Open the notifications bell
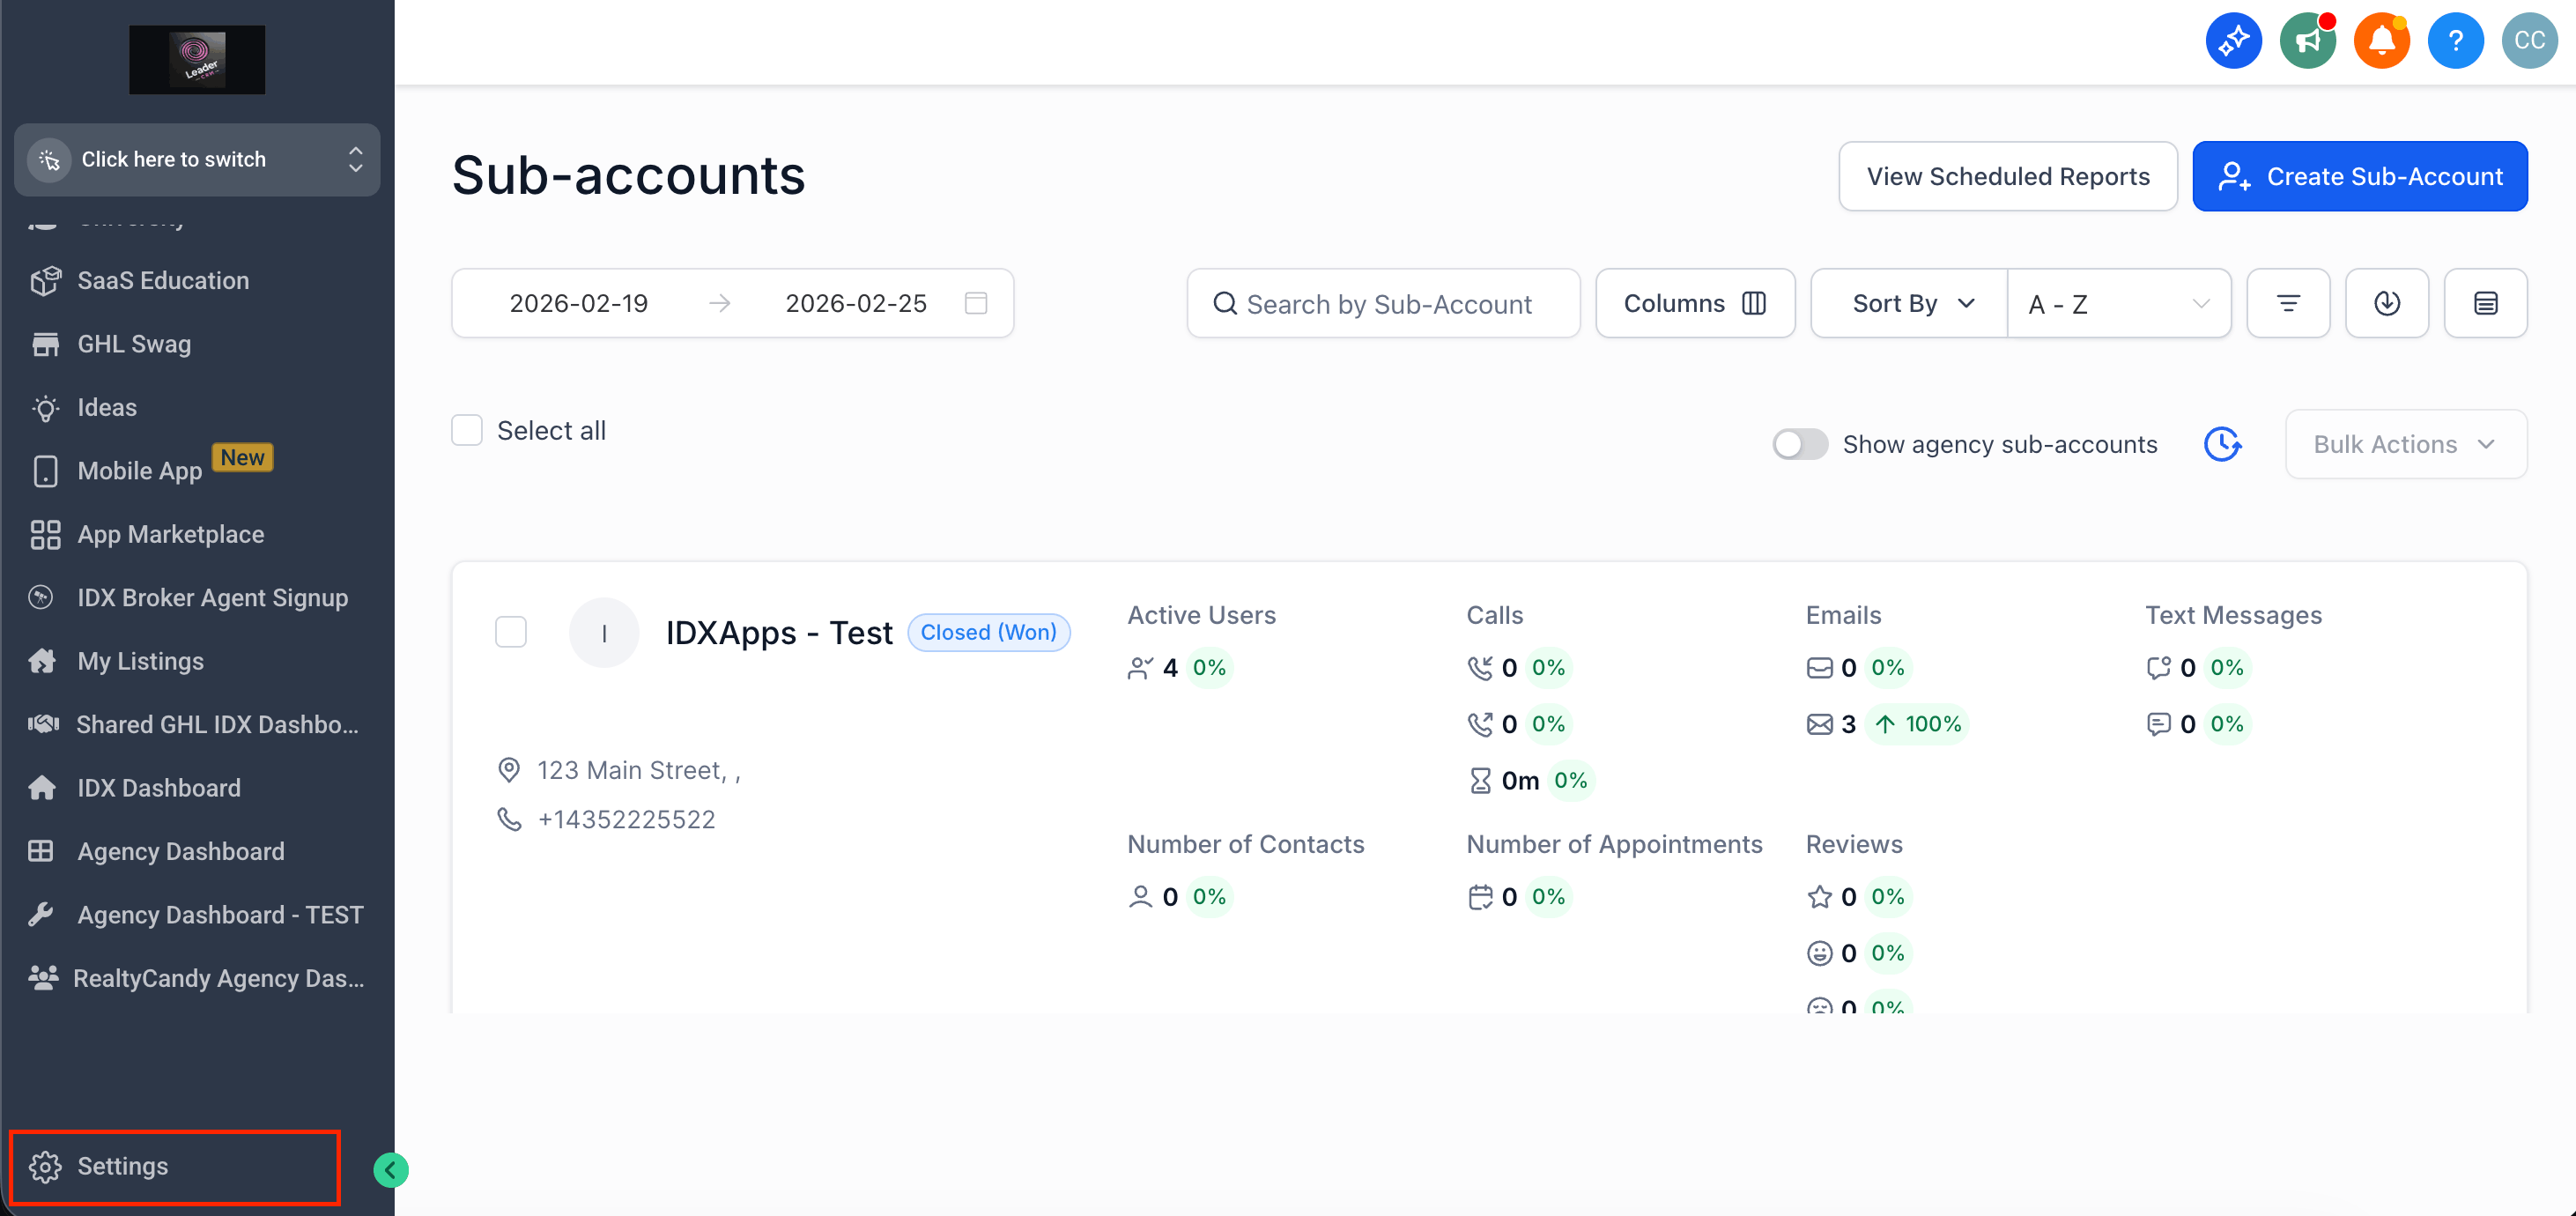Image resolution: width=2576 pixels, height=1216 pixels. pyautogui.click(x=2381, y=41)
